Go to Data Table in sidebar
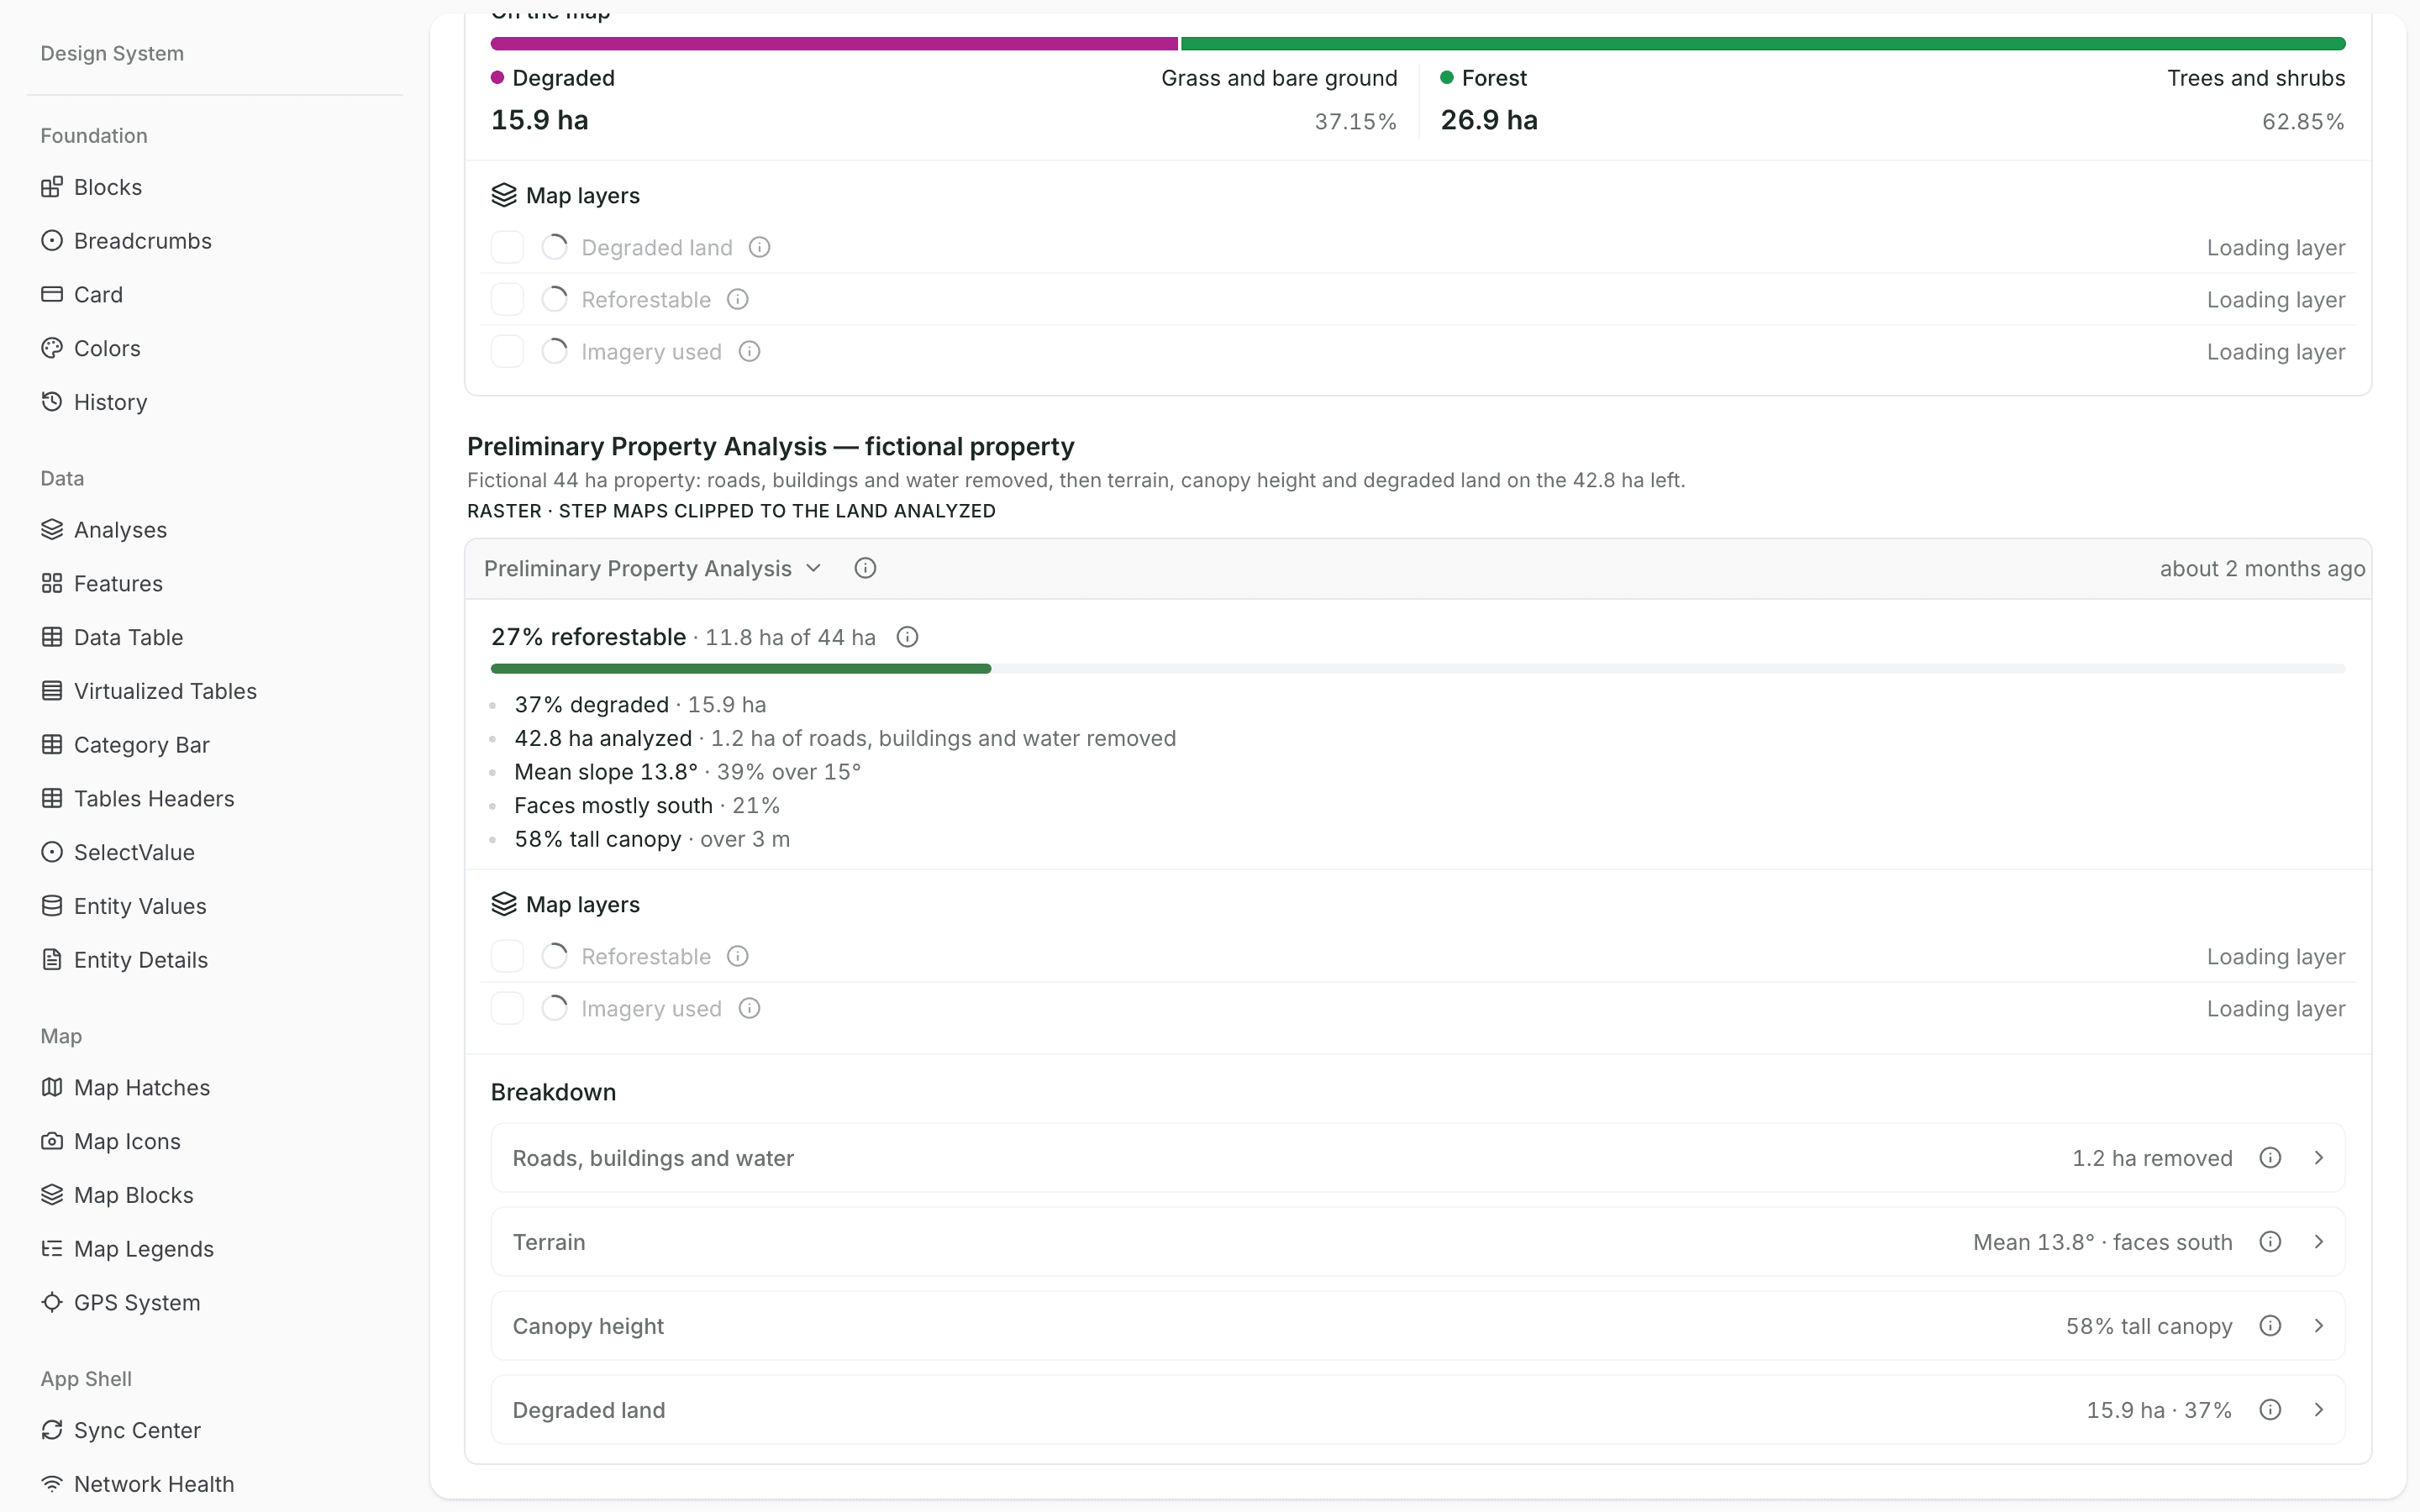This screenshot has width=2420, height=1512. coord(128,637)
